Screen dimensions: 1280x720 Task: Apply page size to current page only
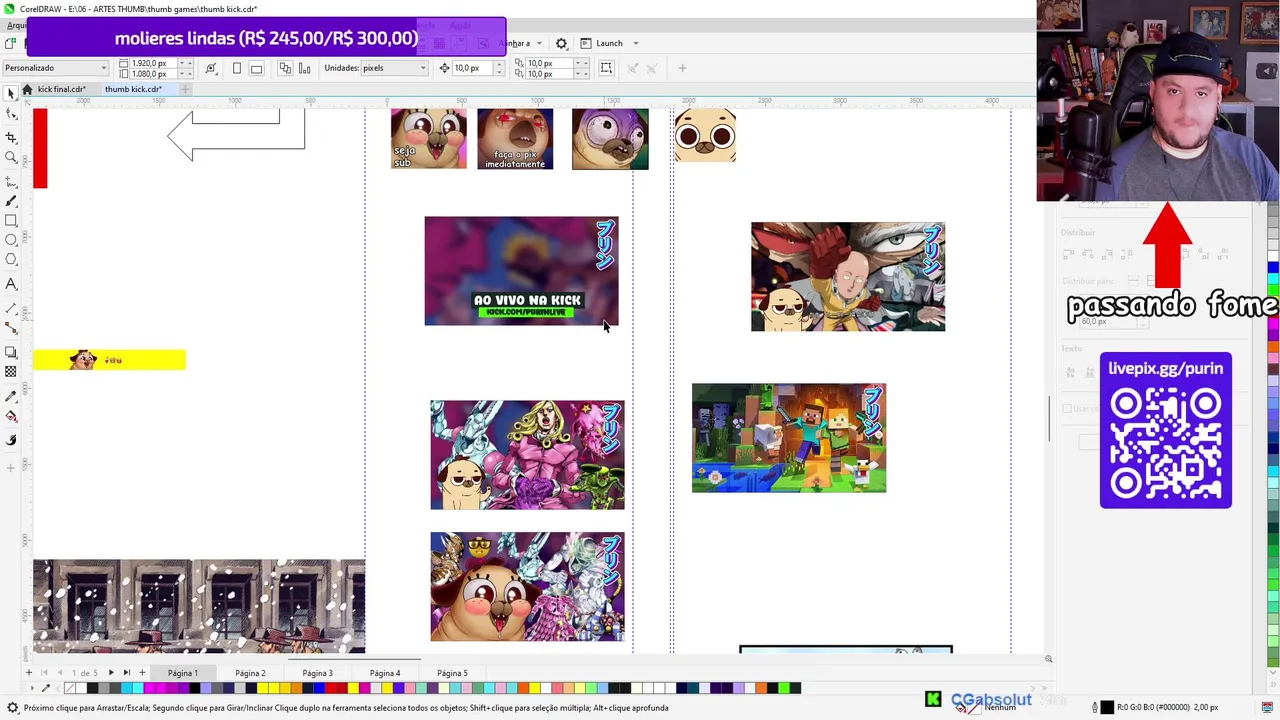coord(304,68)
